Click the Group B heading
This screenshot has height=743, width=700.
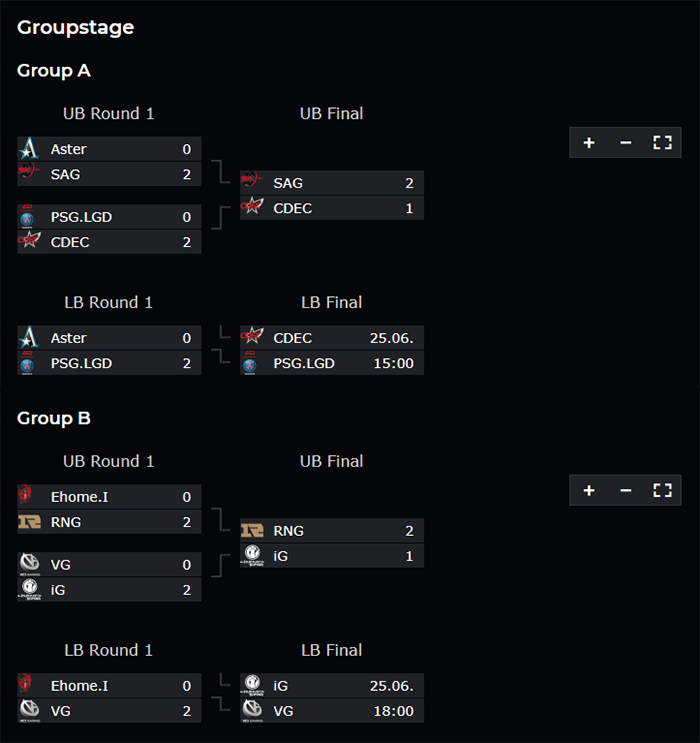pos(54,418)
